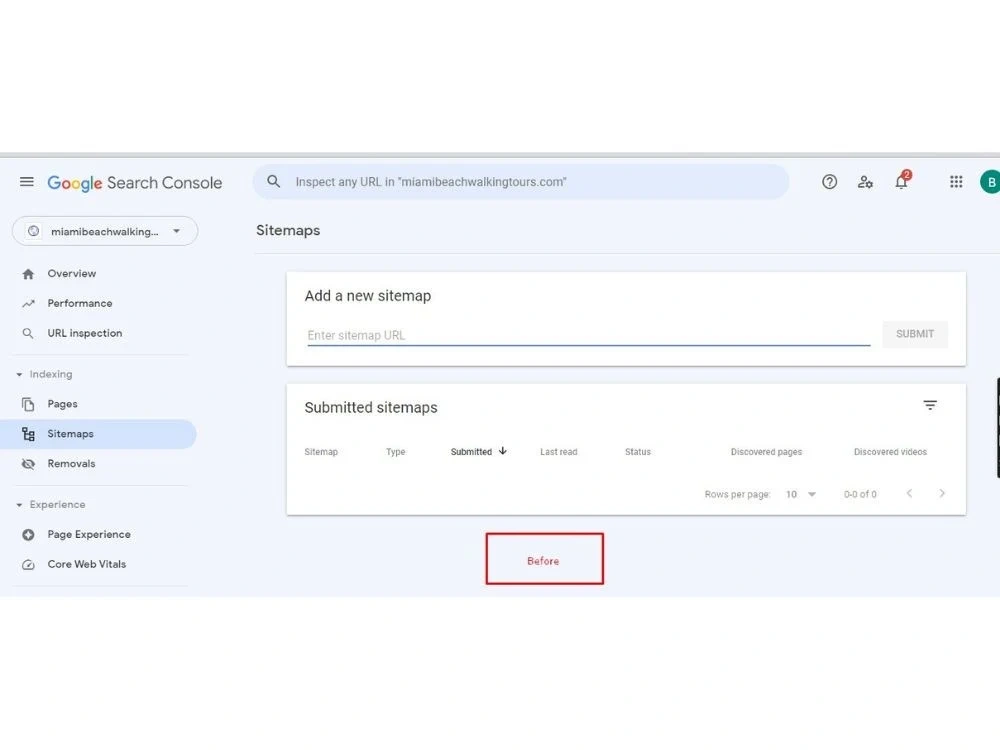Open the Google apps grid
The height and width of the screenshot is (750, 1000).
(956, 182)
